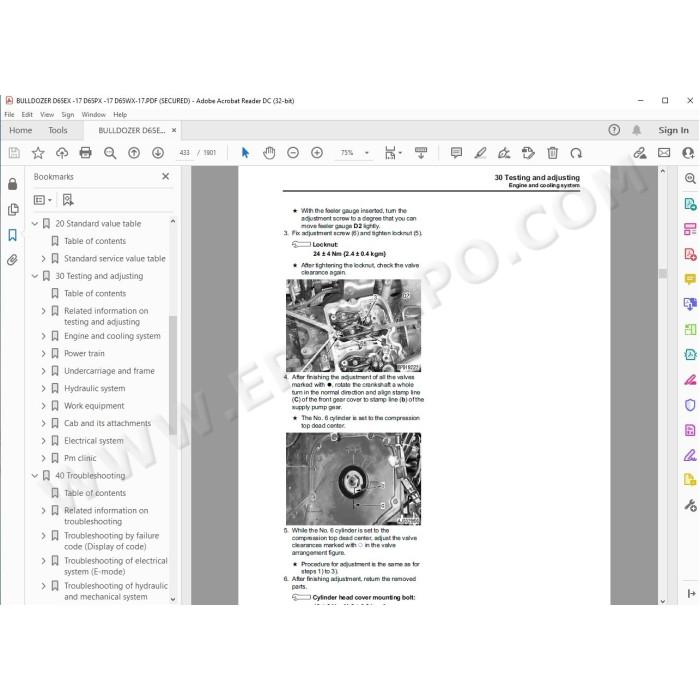
Task: Collapse the 30 Testing and adjusting bookmark
Action: 35,276
